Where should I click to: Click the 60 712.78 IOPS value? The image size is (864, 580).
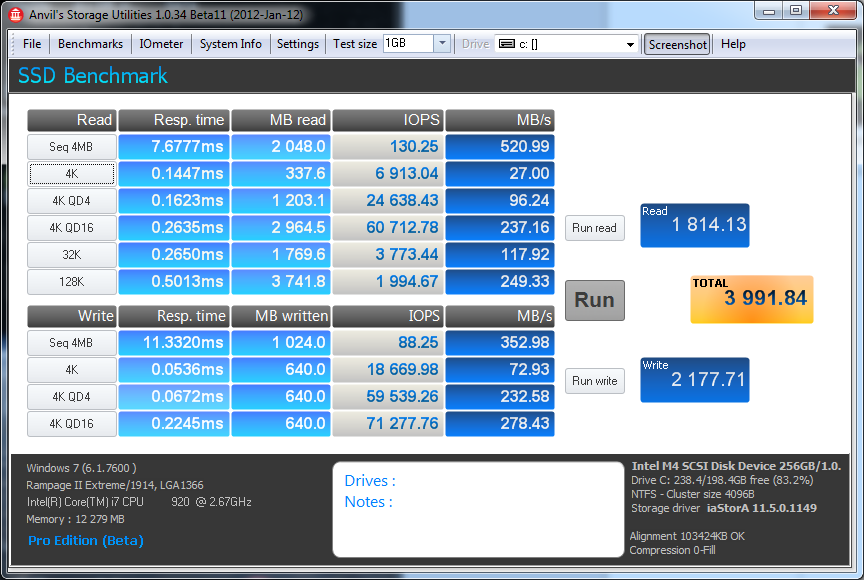(388, 227)
